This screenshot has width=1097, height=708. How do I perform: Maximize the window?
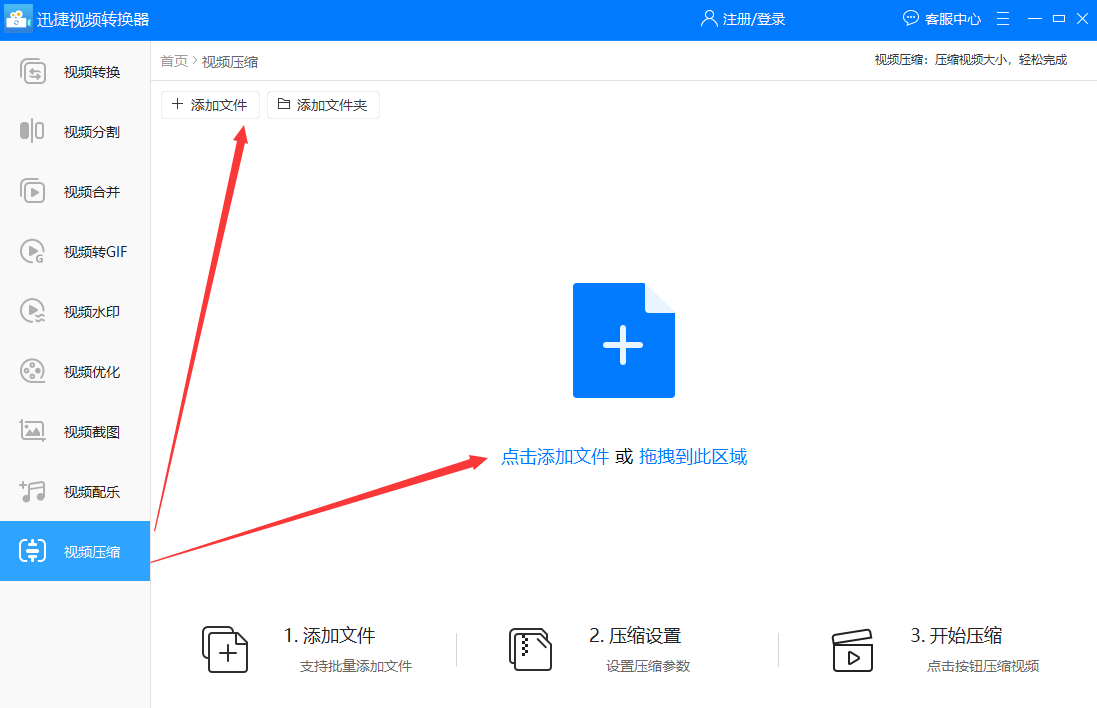tap(1059, 19)
